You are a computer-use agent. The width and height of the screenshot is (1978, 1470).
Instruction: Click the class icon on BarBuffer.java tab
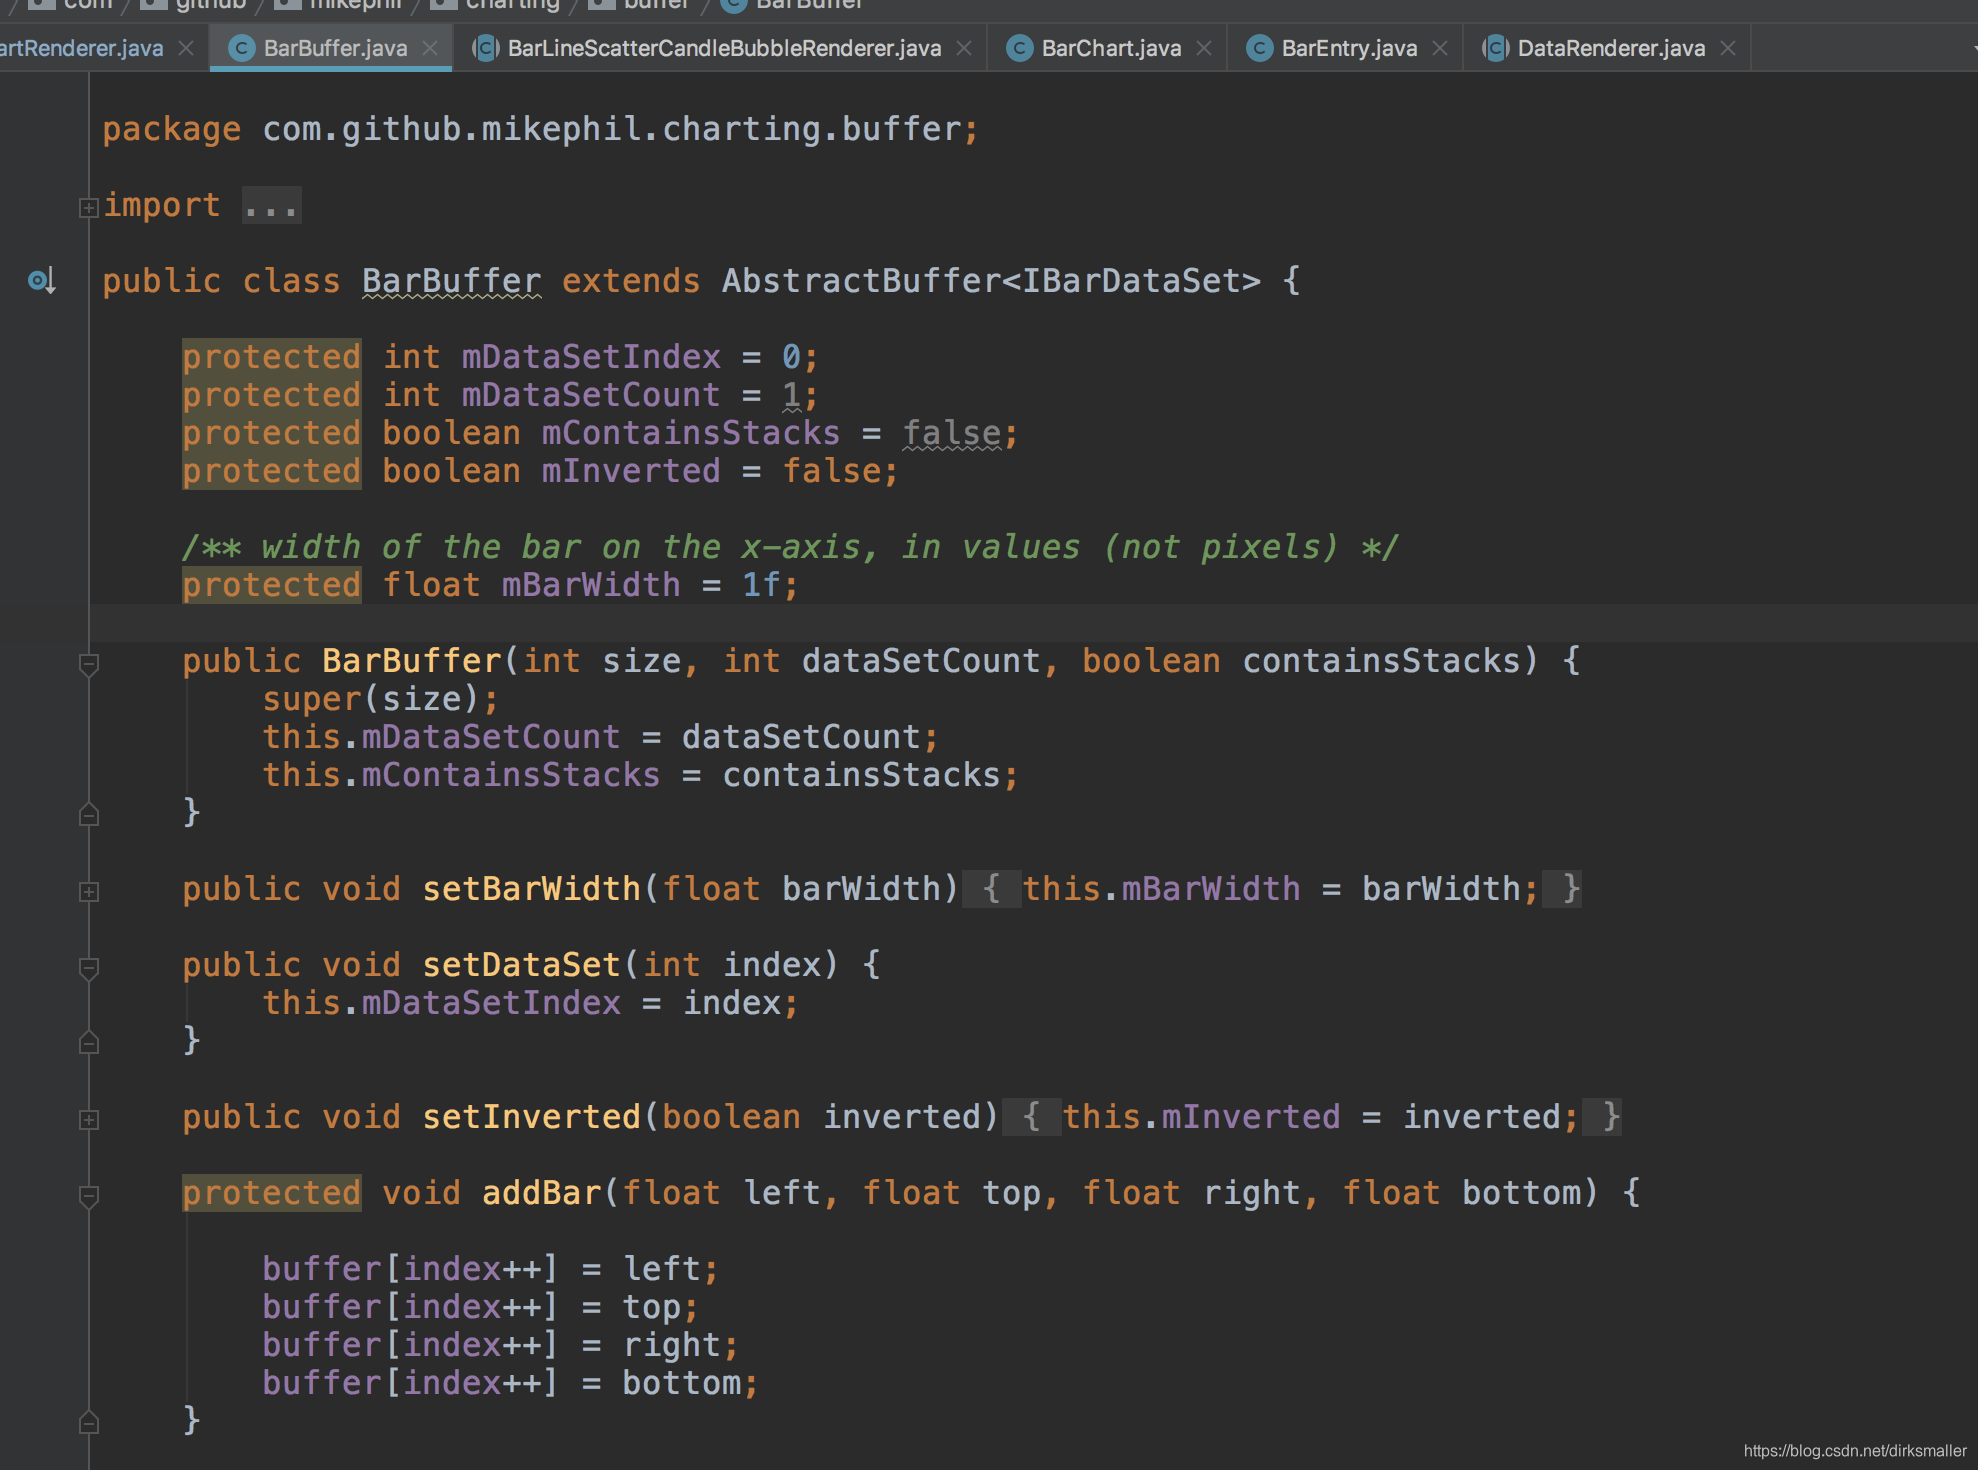pos(241,48)
